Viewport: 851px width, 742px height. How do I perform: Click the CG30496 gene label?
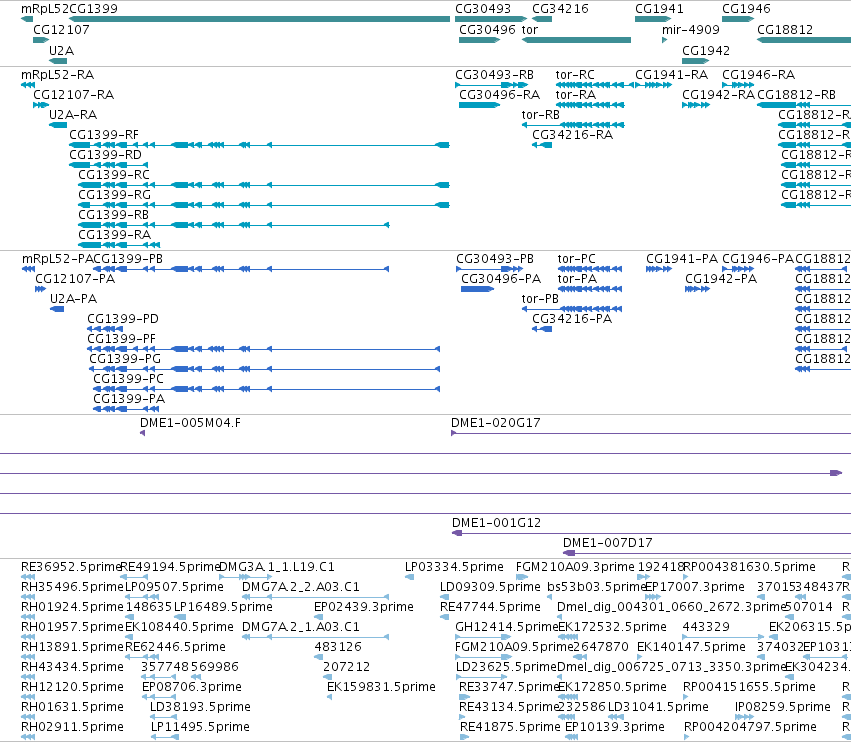pyautogui.click(x=487, y=30)
